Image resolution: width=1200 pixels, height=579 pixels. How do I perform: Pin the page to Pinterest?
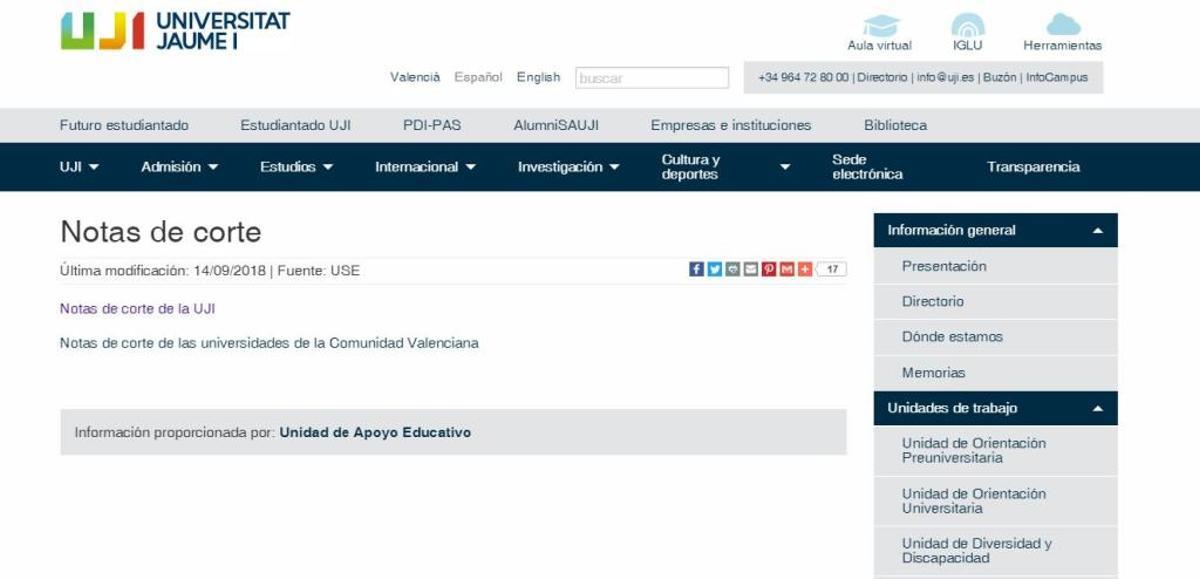pyautogui.click(x=768, y=269)
